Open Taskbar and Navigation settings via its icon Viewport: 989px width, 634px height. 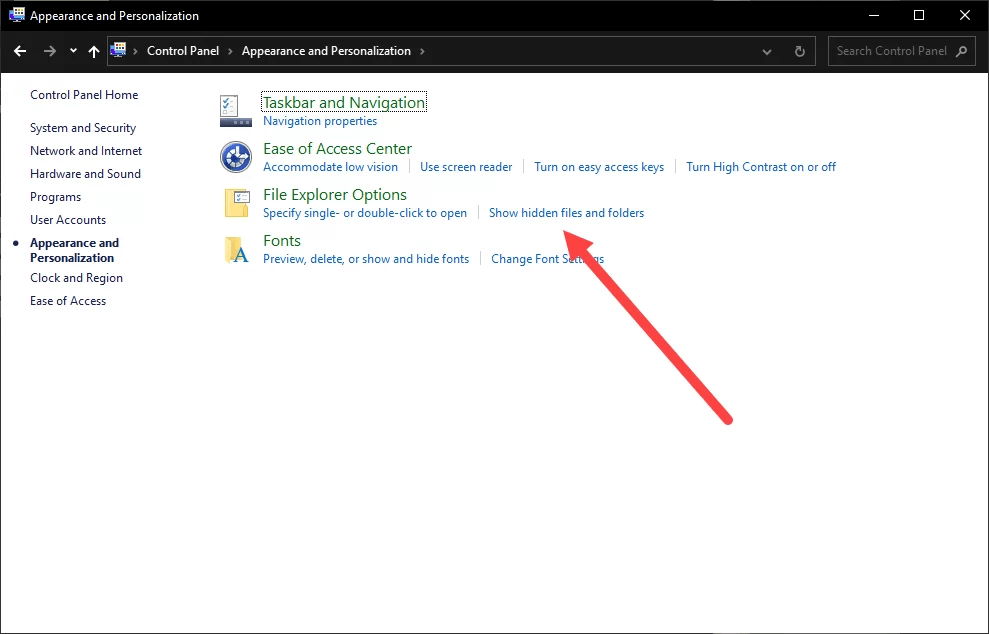click(x=235, y=110)
